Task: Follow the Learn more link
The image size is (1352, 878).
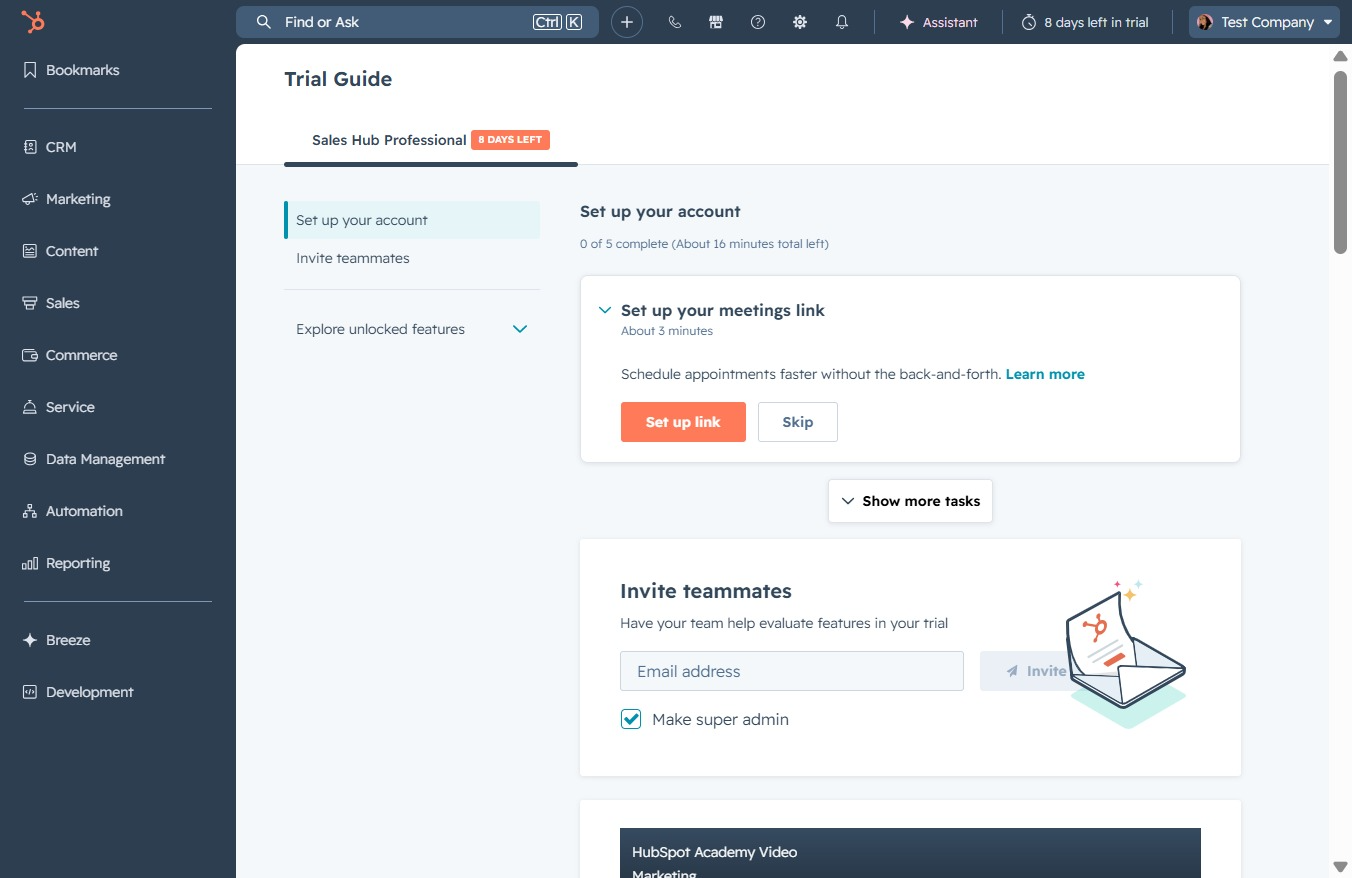Action: pyautogui.click(x=1045, y=374)
